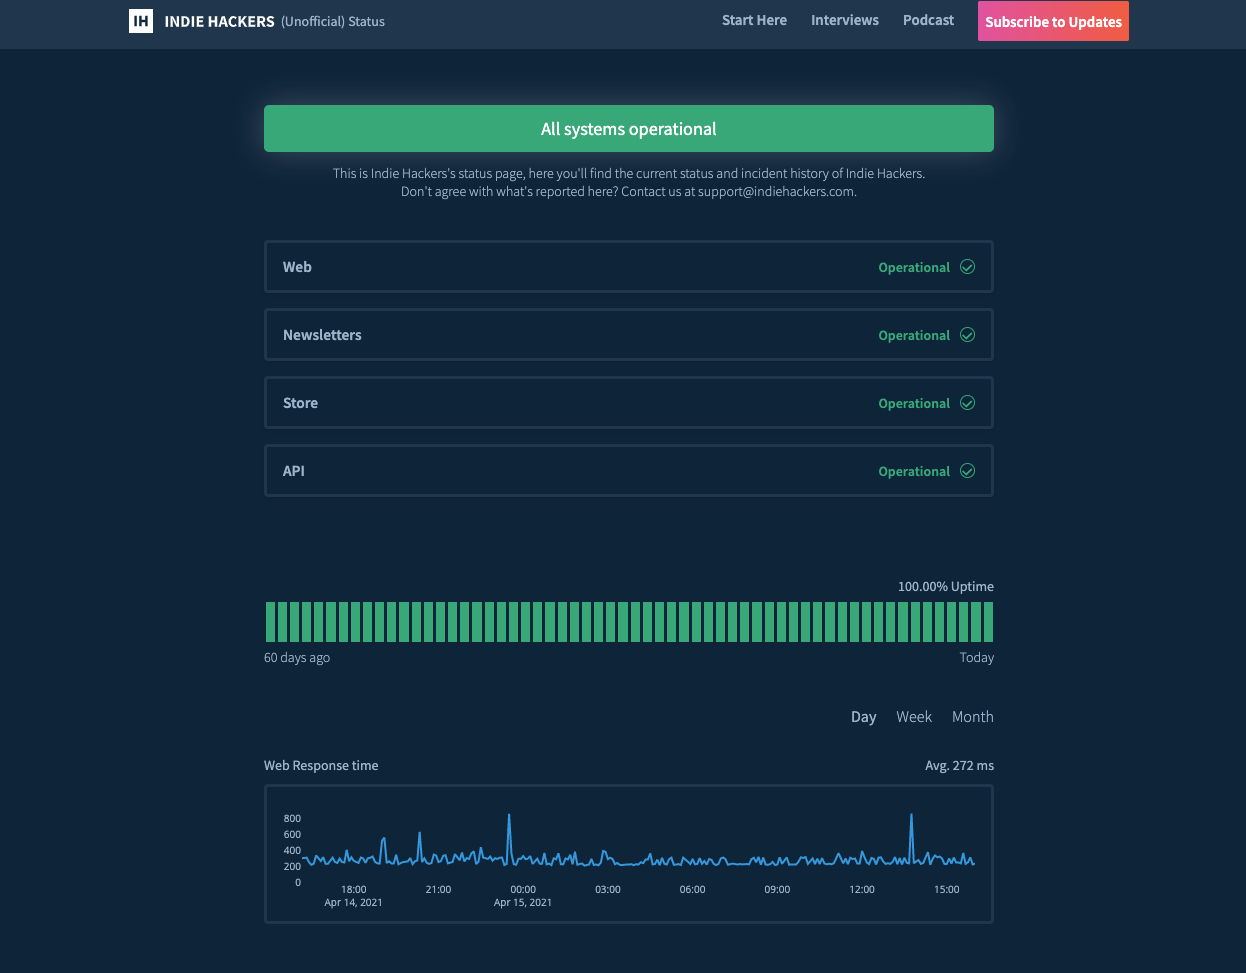Click the 60 days ago label
The image size is (1246, 973).
[x=297, y=657]
